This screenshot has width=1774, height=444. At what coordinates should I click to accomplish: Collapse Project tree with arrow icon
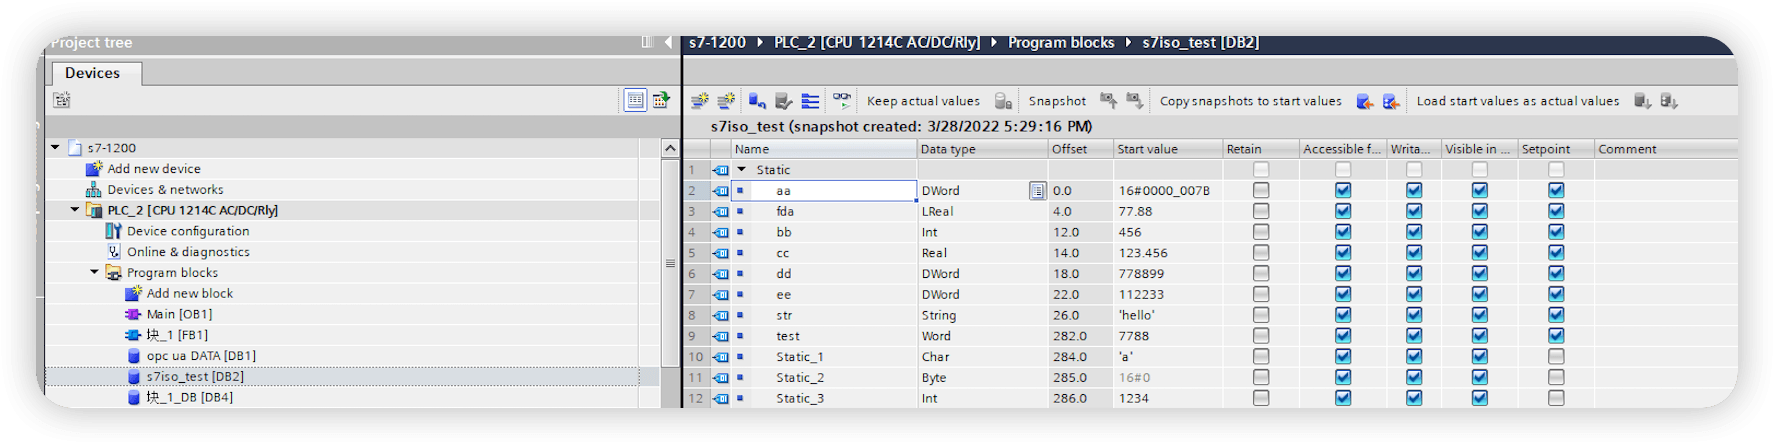pos(668,43)
